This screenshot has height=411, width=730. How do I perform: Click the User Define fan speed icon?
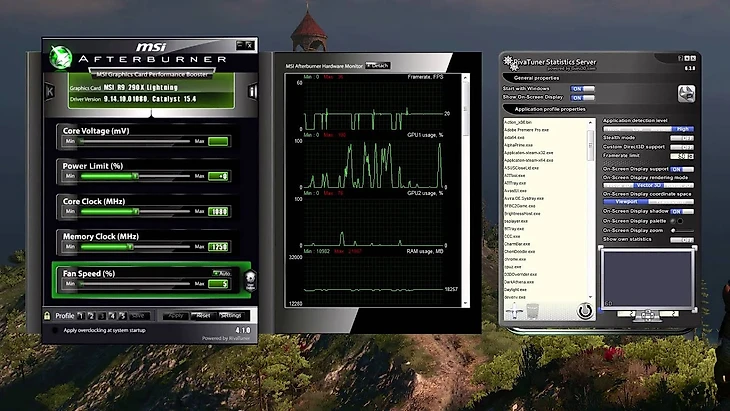(250, 281)
